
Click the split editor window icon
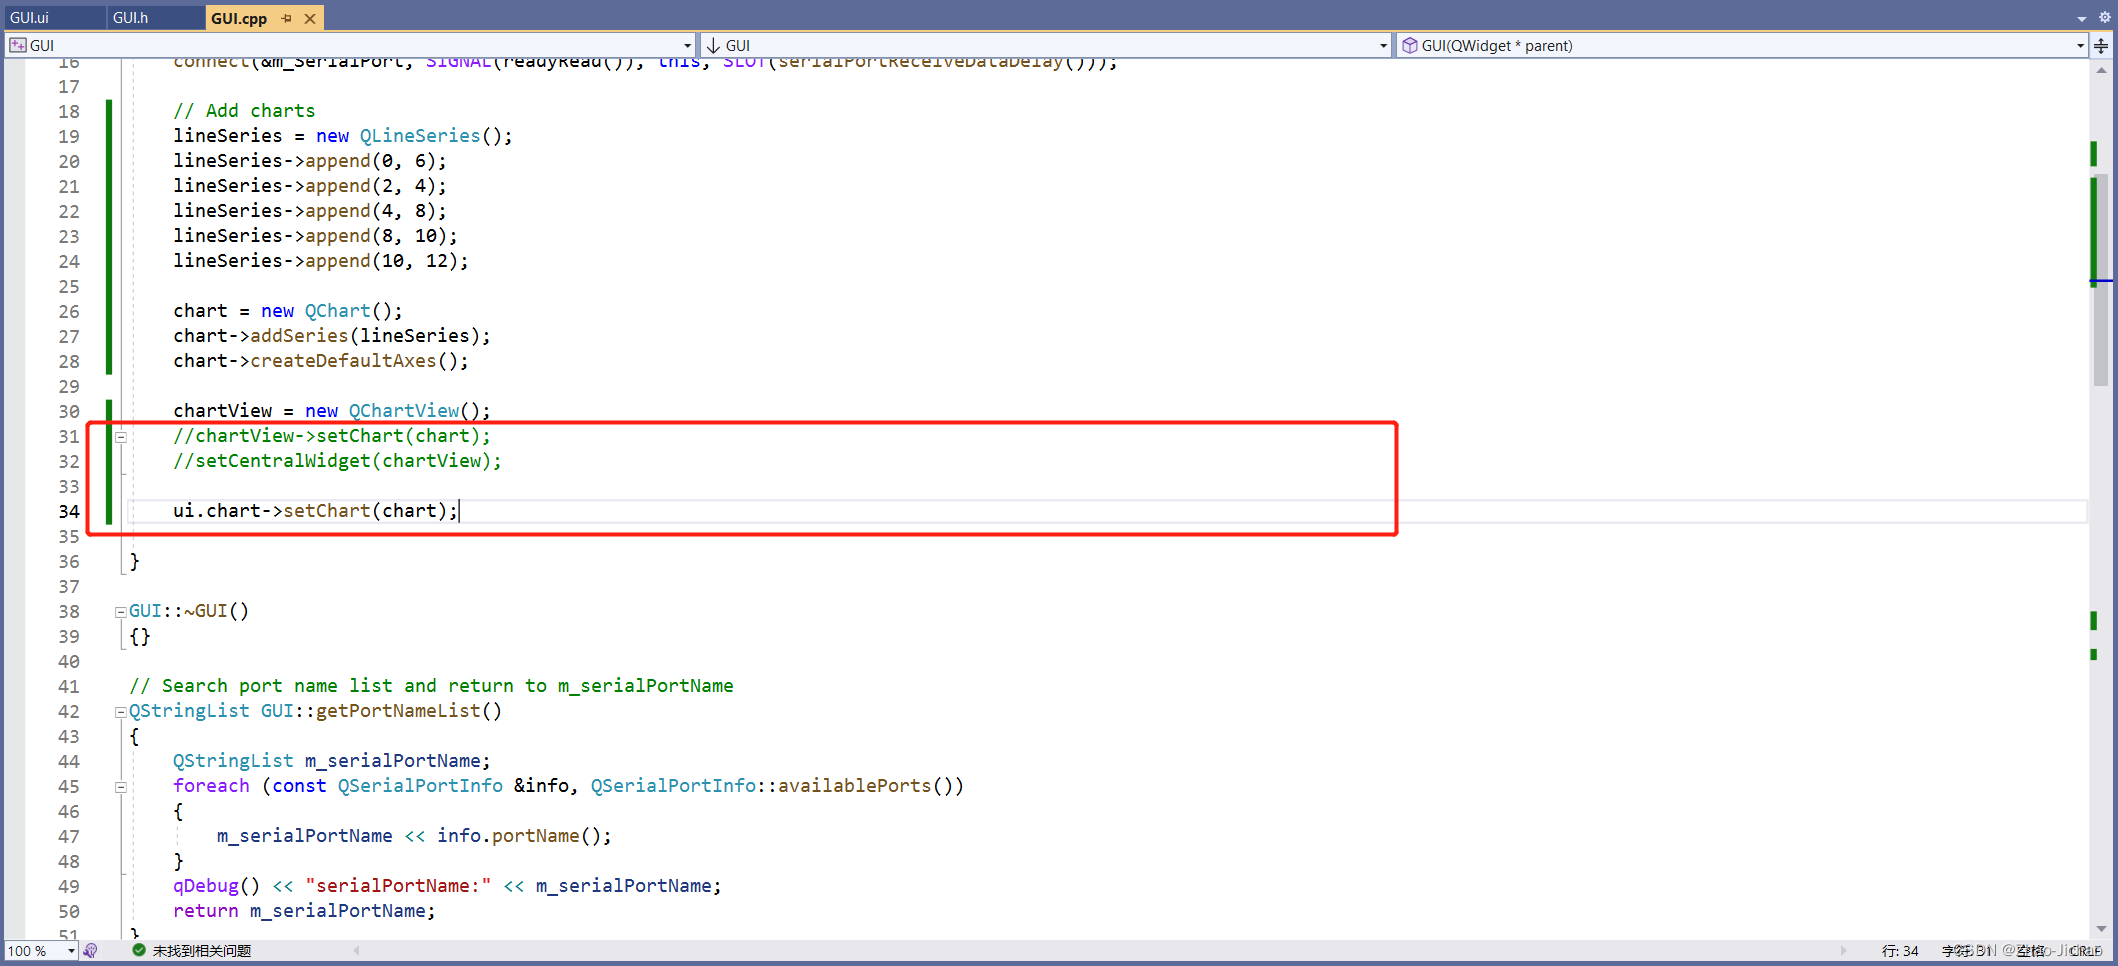click(x=2101, y=46)
